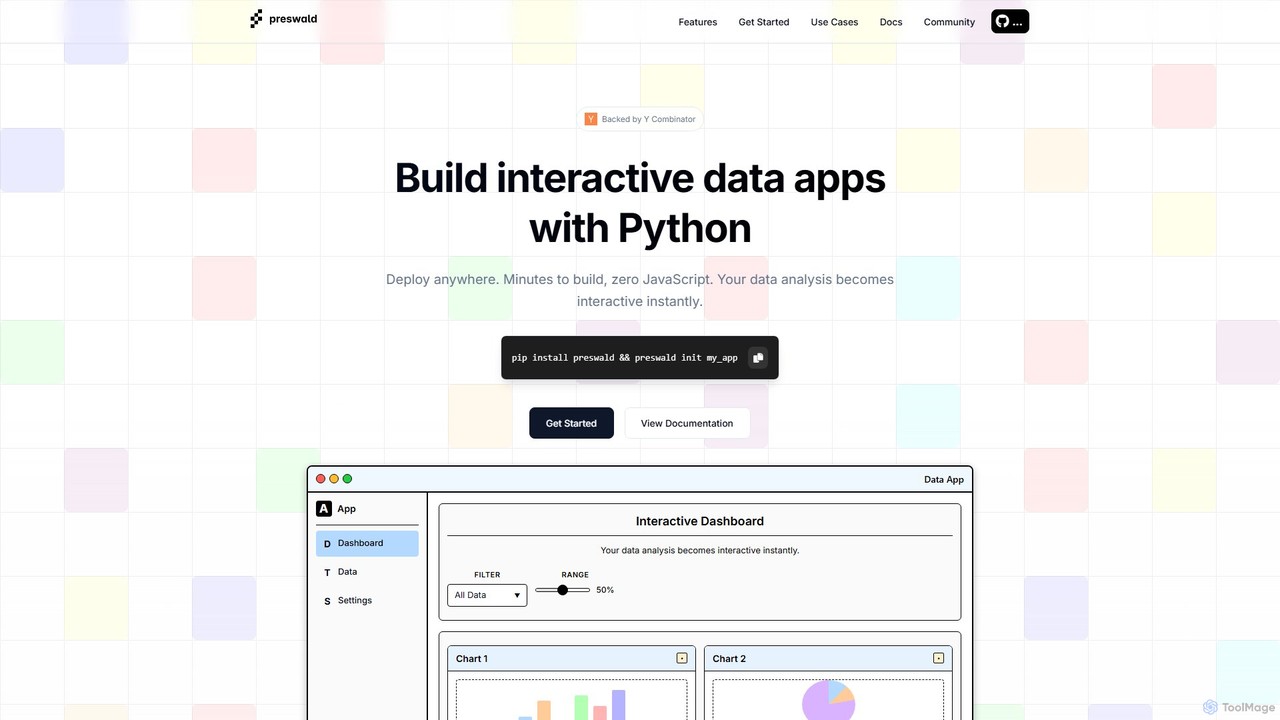The image size is (1280, 720).
Task: Open the GitHub icon button
Action: click(x=1010, y=21)
